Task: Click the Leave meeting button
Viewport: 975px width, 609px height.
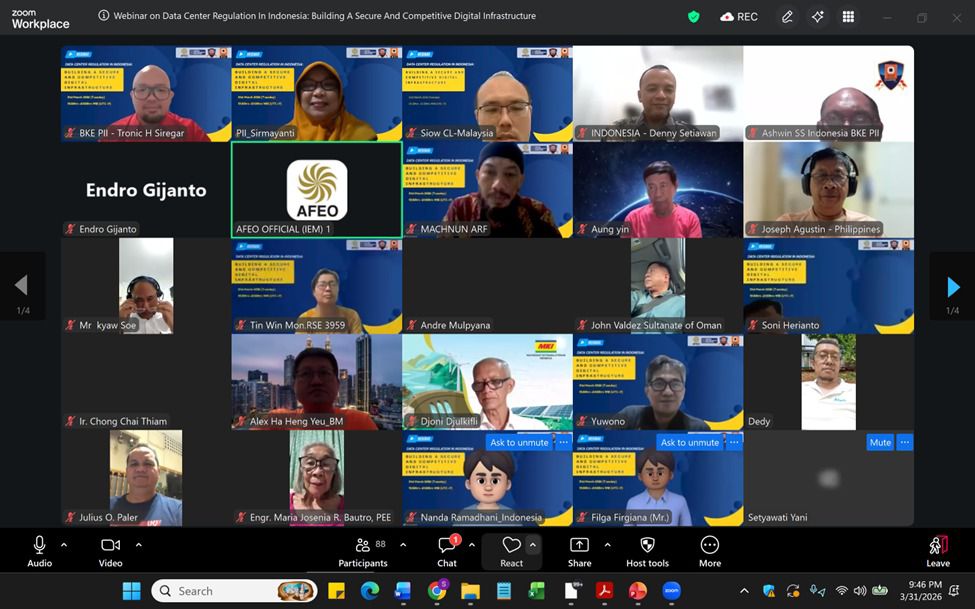Action: 937,551
